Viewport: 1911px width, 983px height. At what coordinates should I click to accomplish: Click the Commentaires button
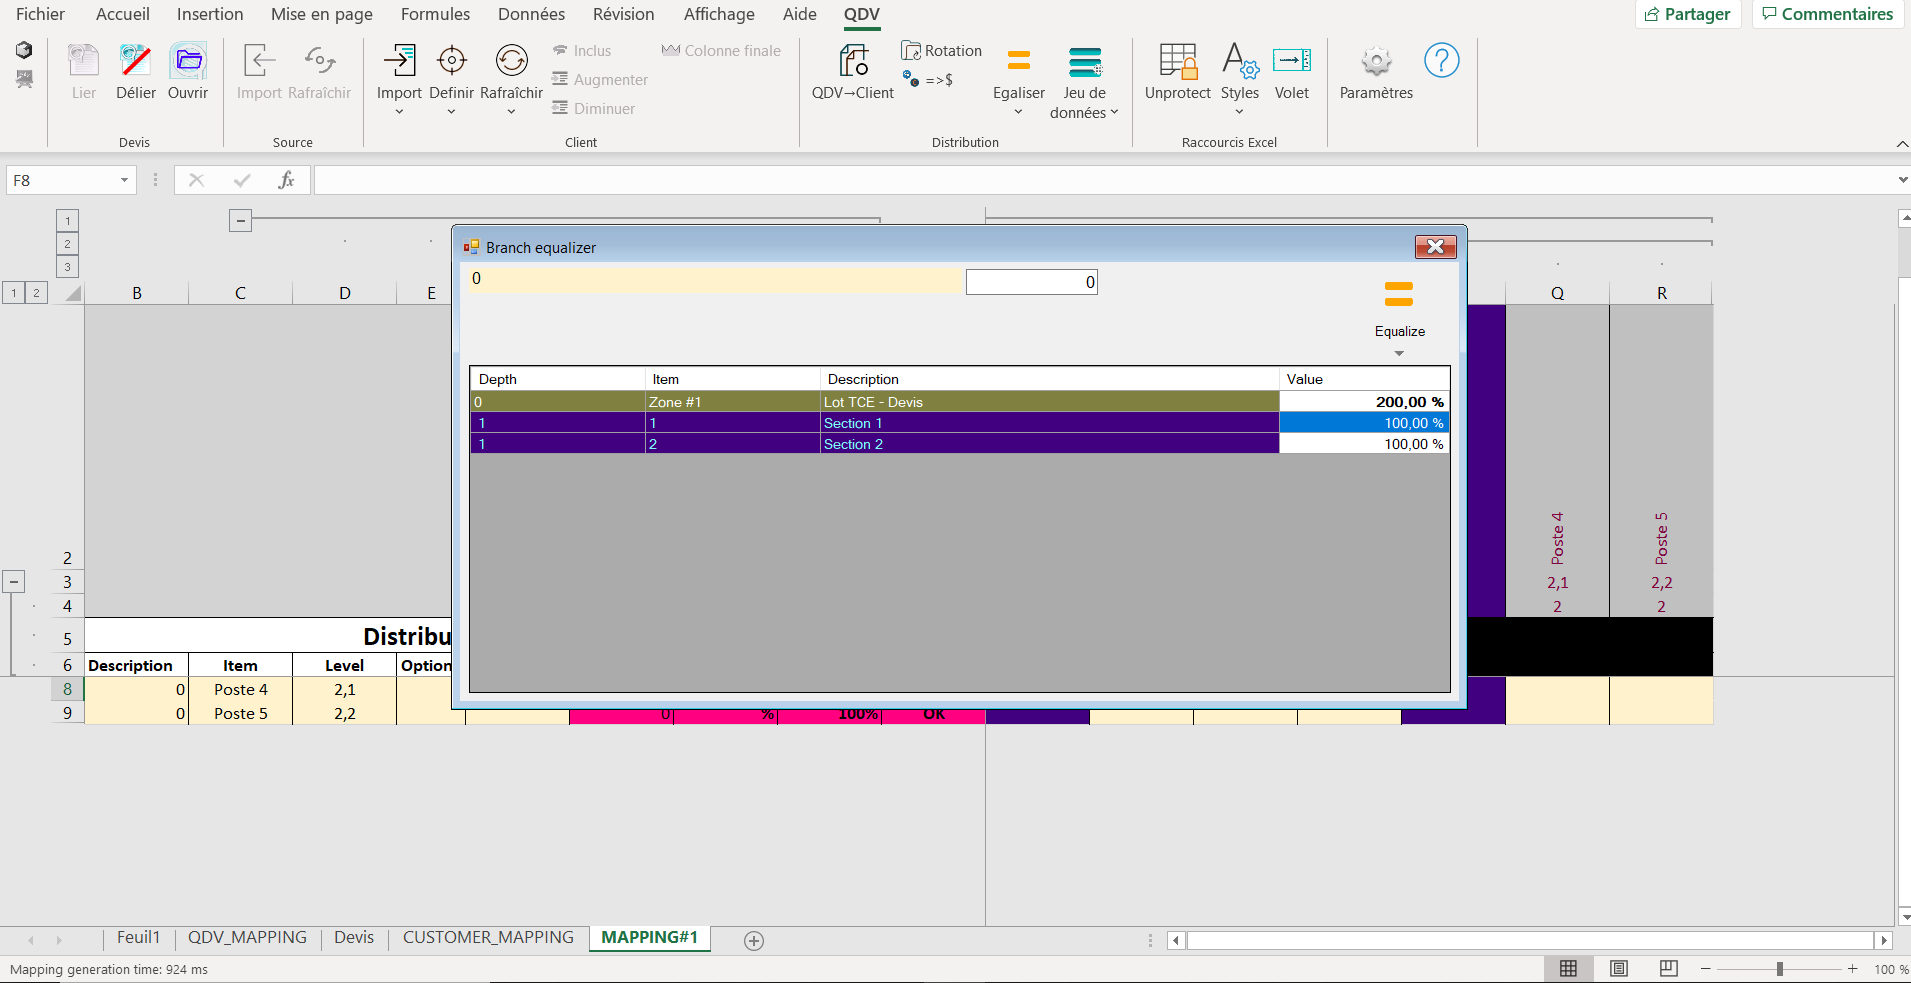coord(1827,14)
